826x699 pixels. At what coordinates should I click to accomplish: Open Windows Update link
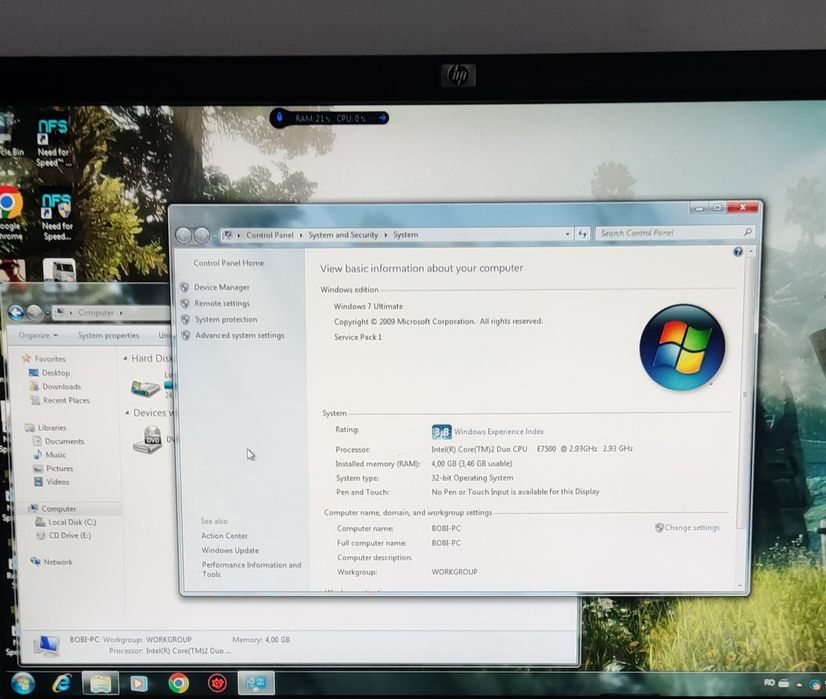point(230,550)
